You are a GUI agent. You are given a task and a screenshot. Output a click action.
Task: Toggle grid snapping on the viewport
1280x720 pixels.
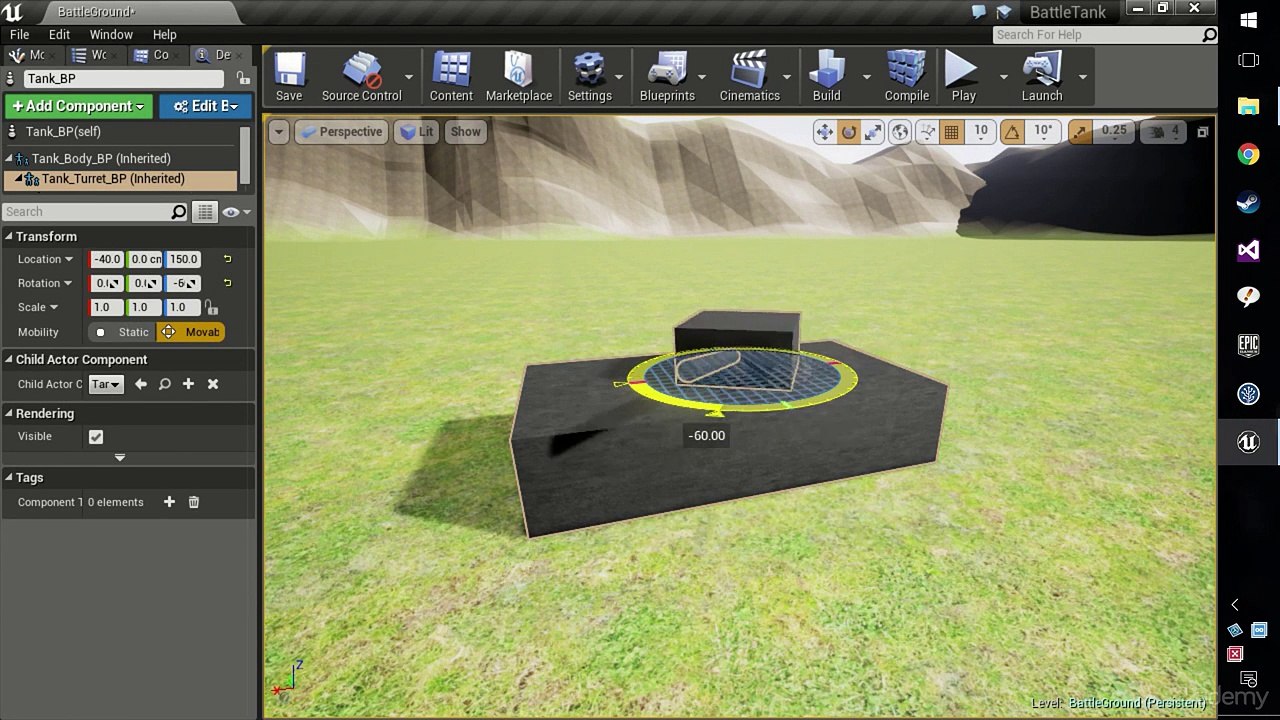pyautogui.click(x=951, y=132)
